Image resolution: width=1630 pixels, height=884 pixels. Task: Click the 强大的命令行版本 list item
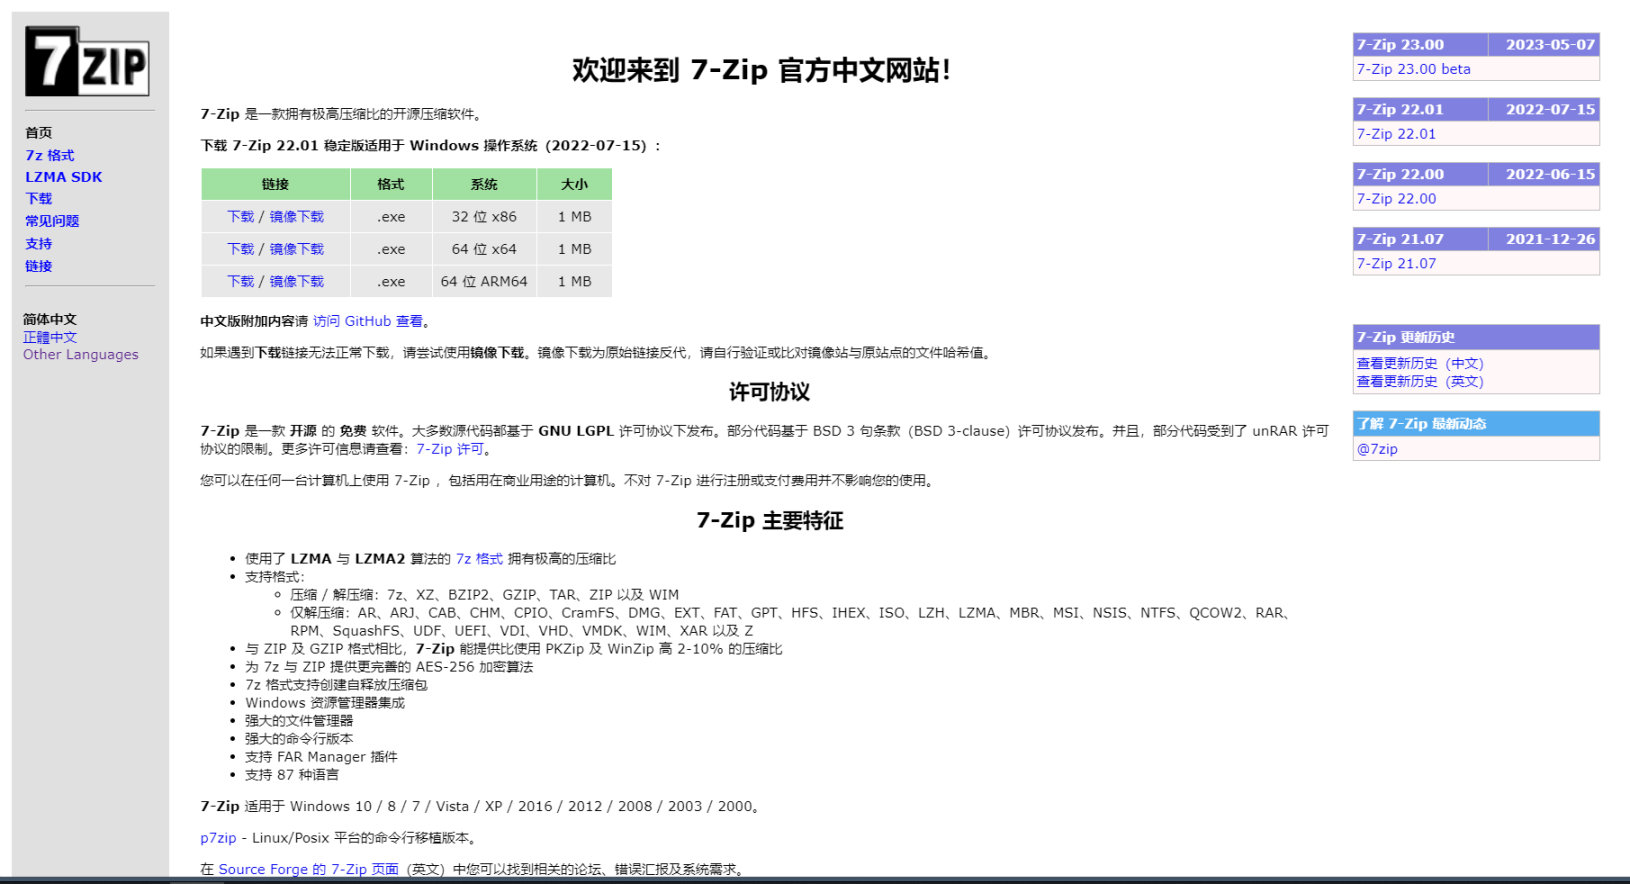(299, 739)
